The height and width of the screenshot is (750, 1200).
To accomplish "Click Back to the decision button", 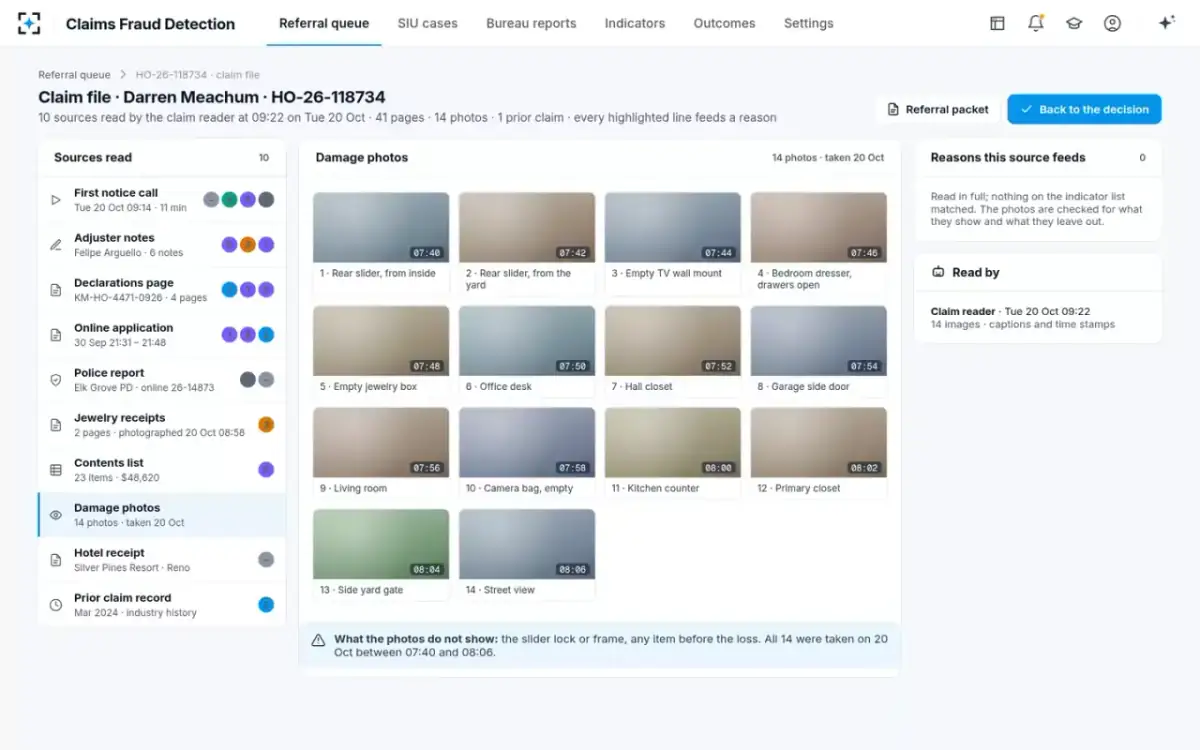I will [x=1084, y=109].
